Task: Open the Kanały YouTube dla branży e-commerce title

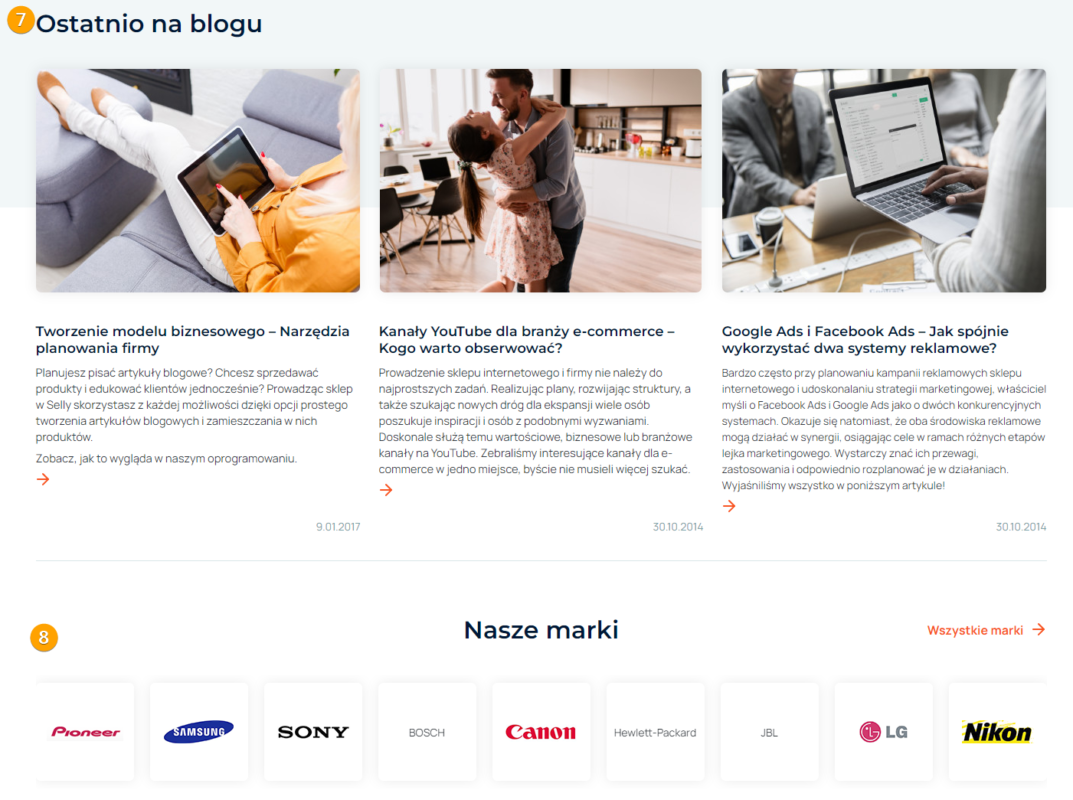Action: pyautogui.click(x=527, y=339)
